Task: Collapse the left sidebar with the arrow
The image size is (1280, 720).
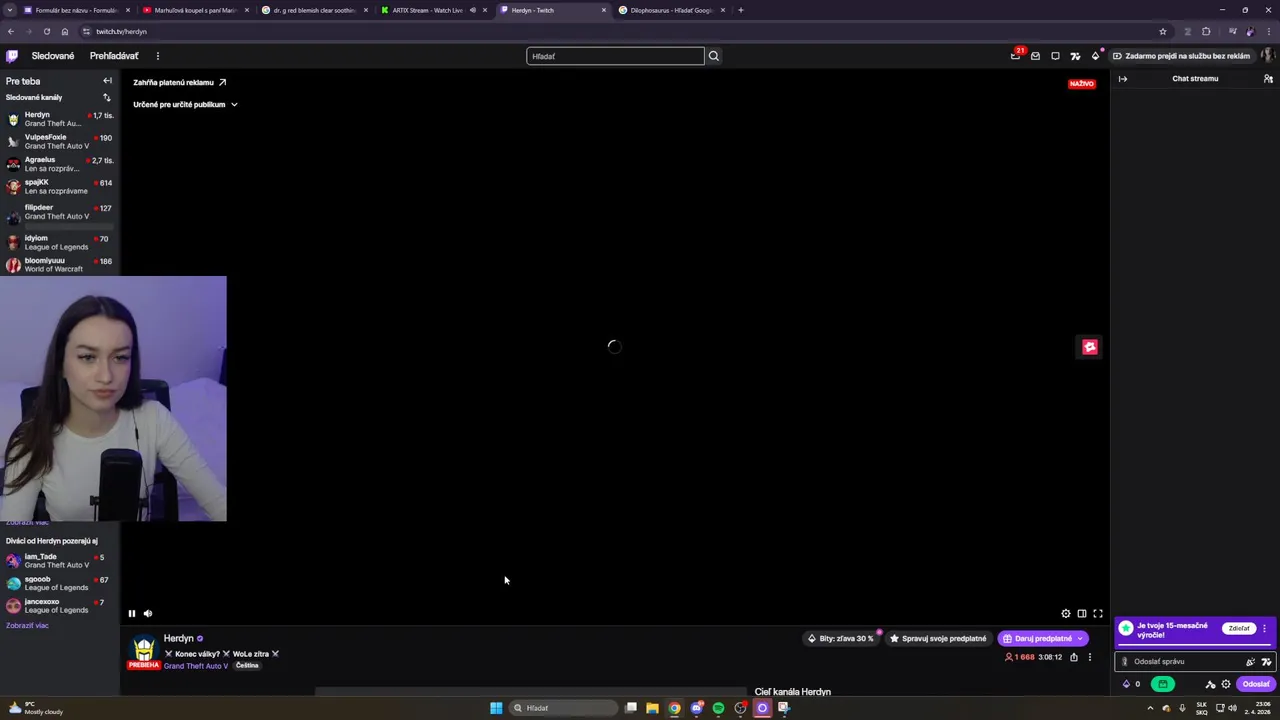Action: tap(107, 81)
